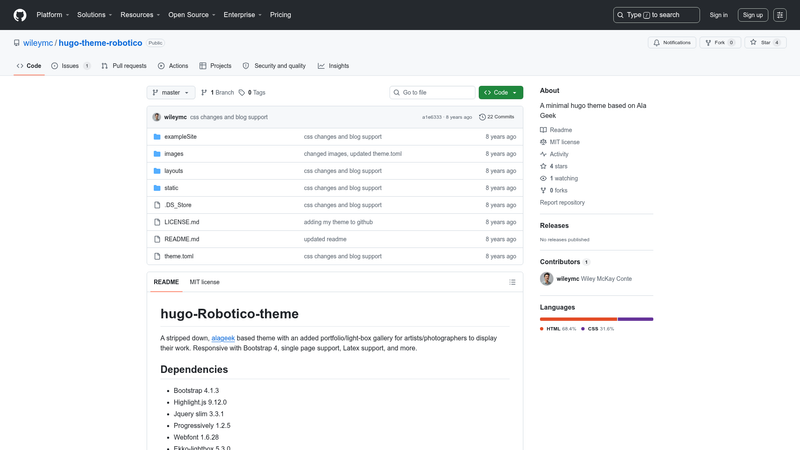
Task: Expand the Solutions menu
Action: [x=94, y=15]
